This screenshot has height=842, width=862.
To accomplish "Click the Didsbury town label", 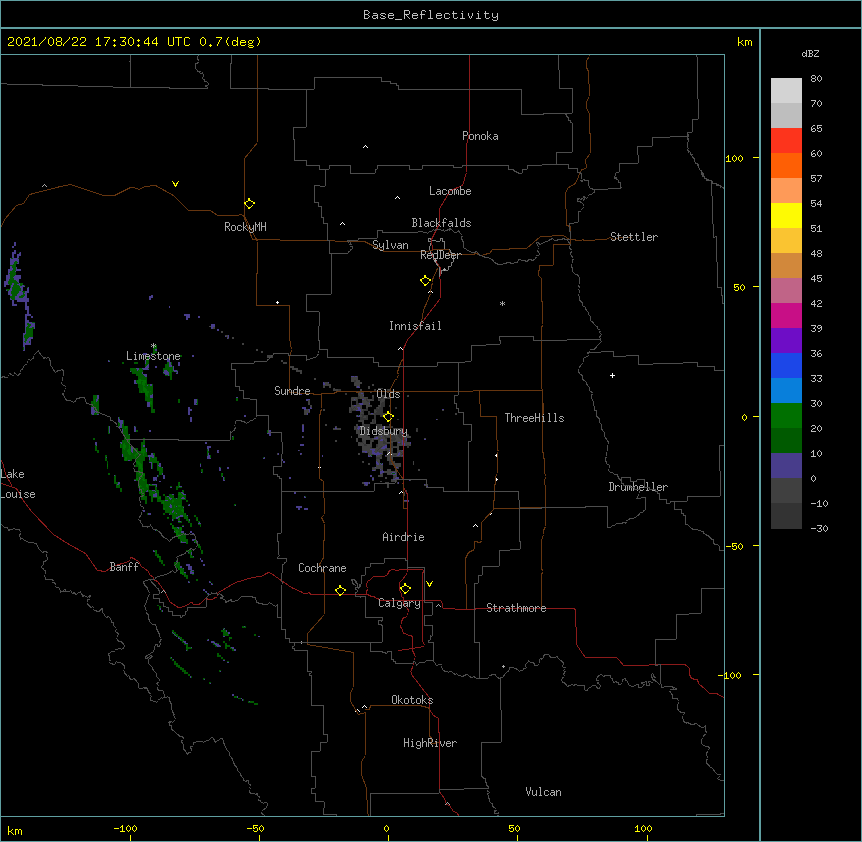I will (384, 431).
